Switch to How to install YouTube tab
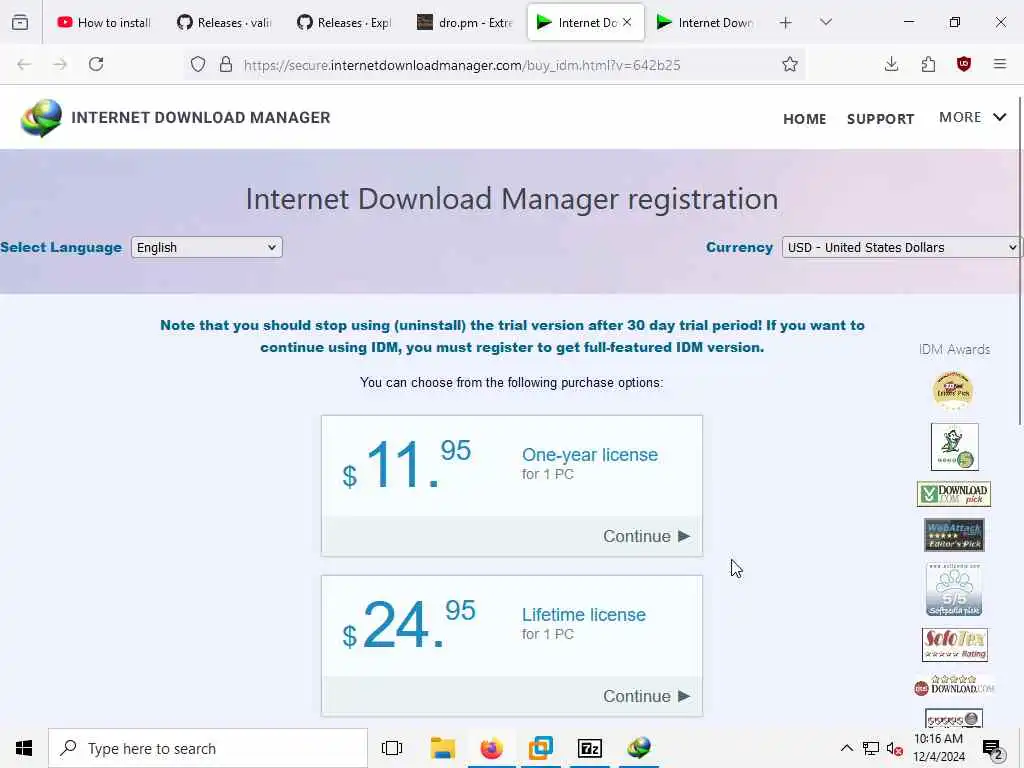Image resolution: width=1024 pixels, height=768 pixels. [104, 22]
